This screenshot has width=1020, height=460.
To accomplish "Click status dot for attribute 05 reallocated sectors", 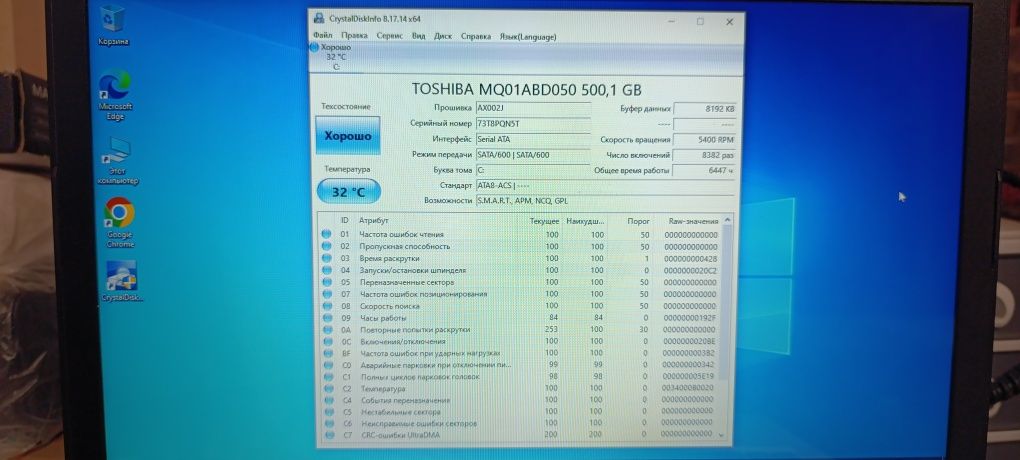I will click(x=327, y=282).
